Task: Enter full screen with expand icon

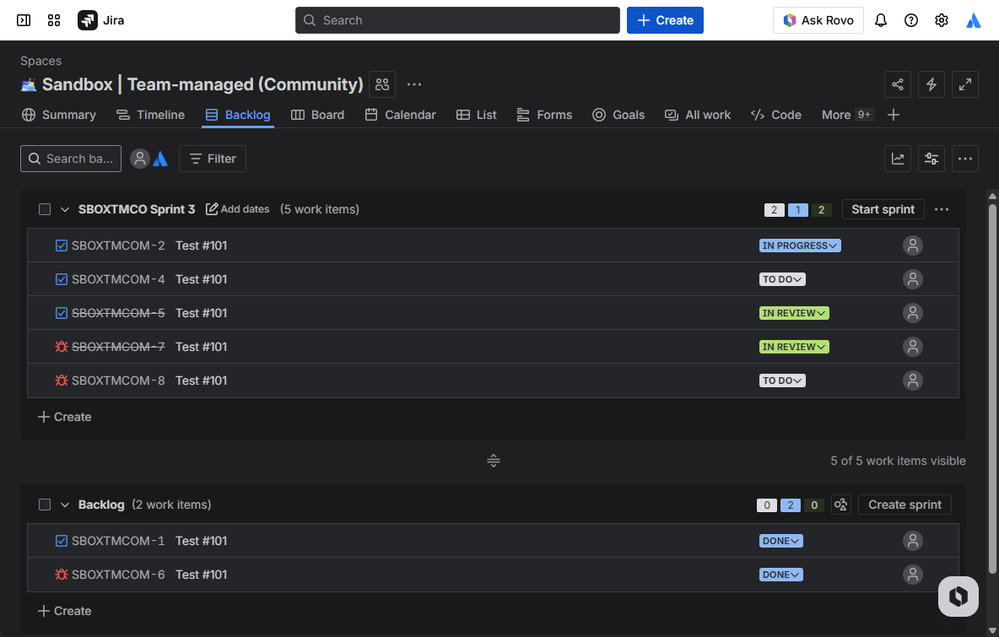Action: [x=965, y=84]
